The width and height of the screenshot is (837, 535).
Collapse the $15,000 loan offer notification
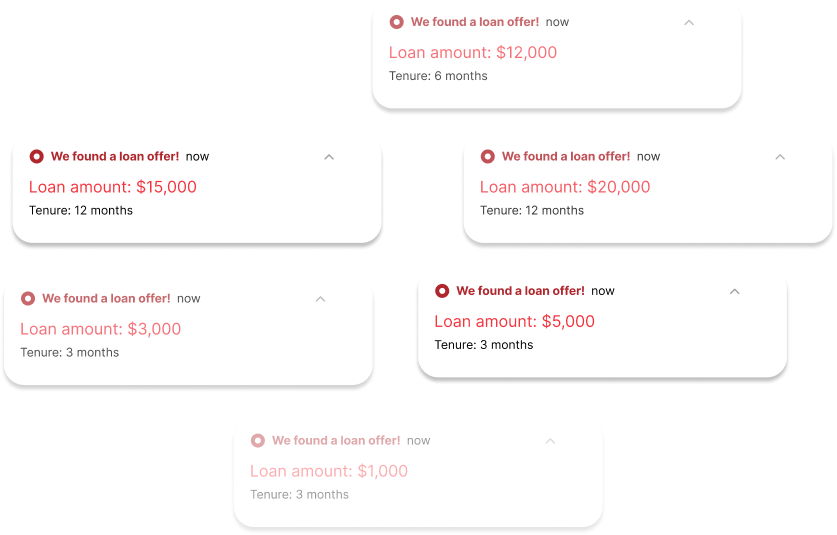point(329,156)
